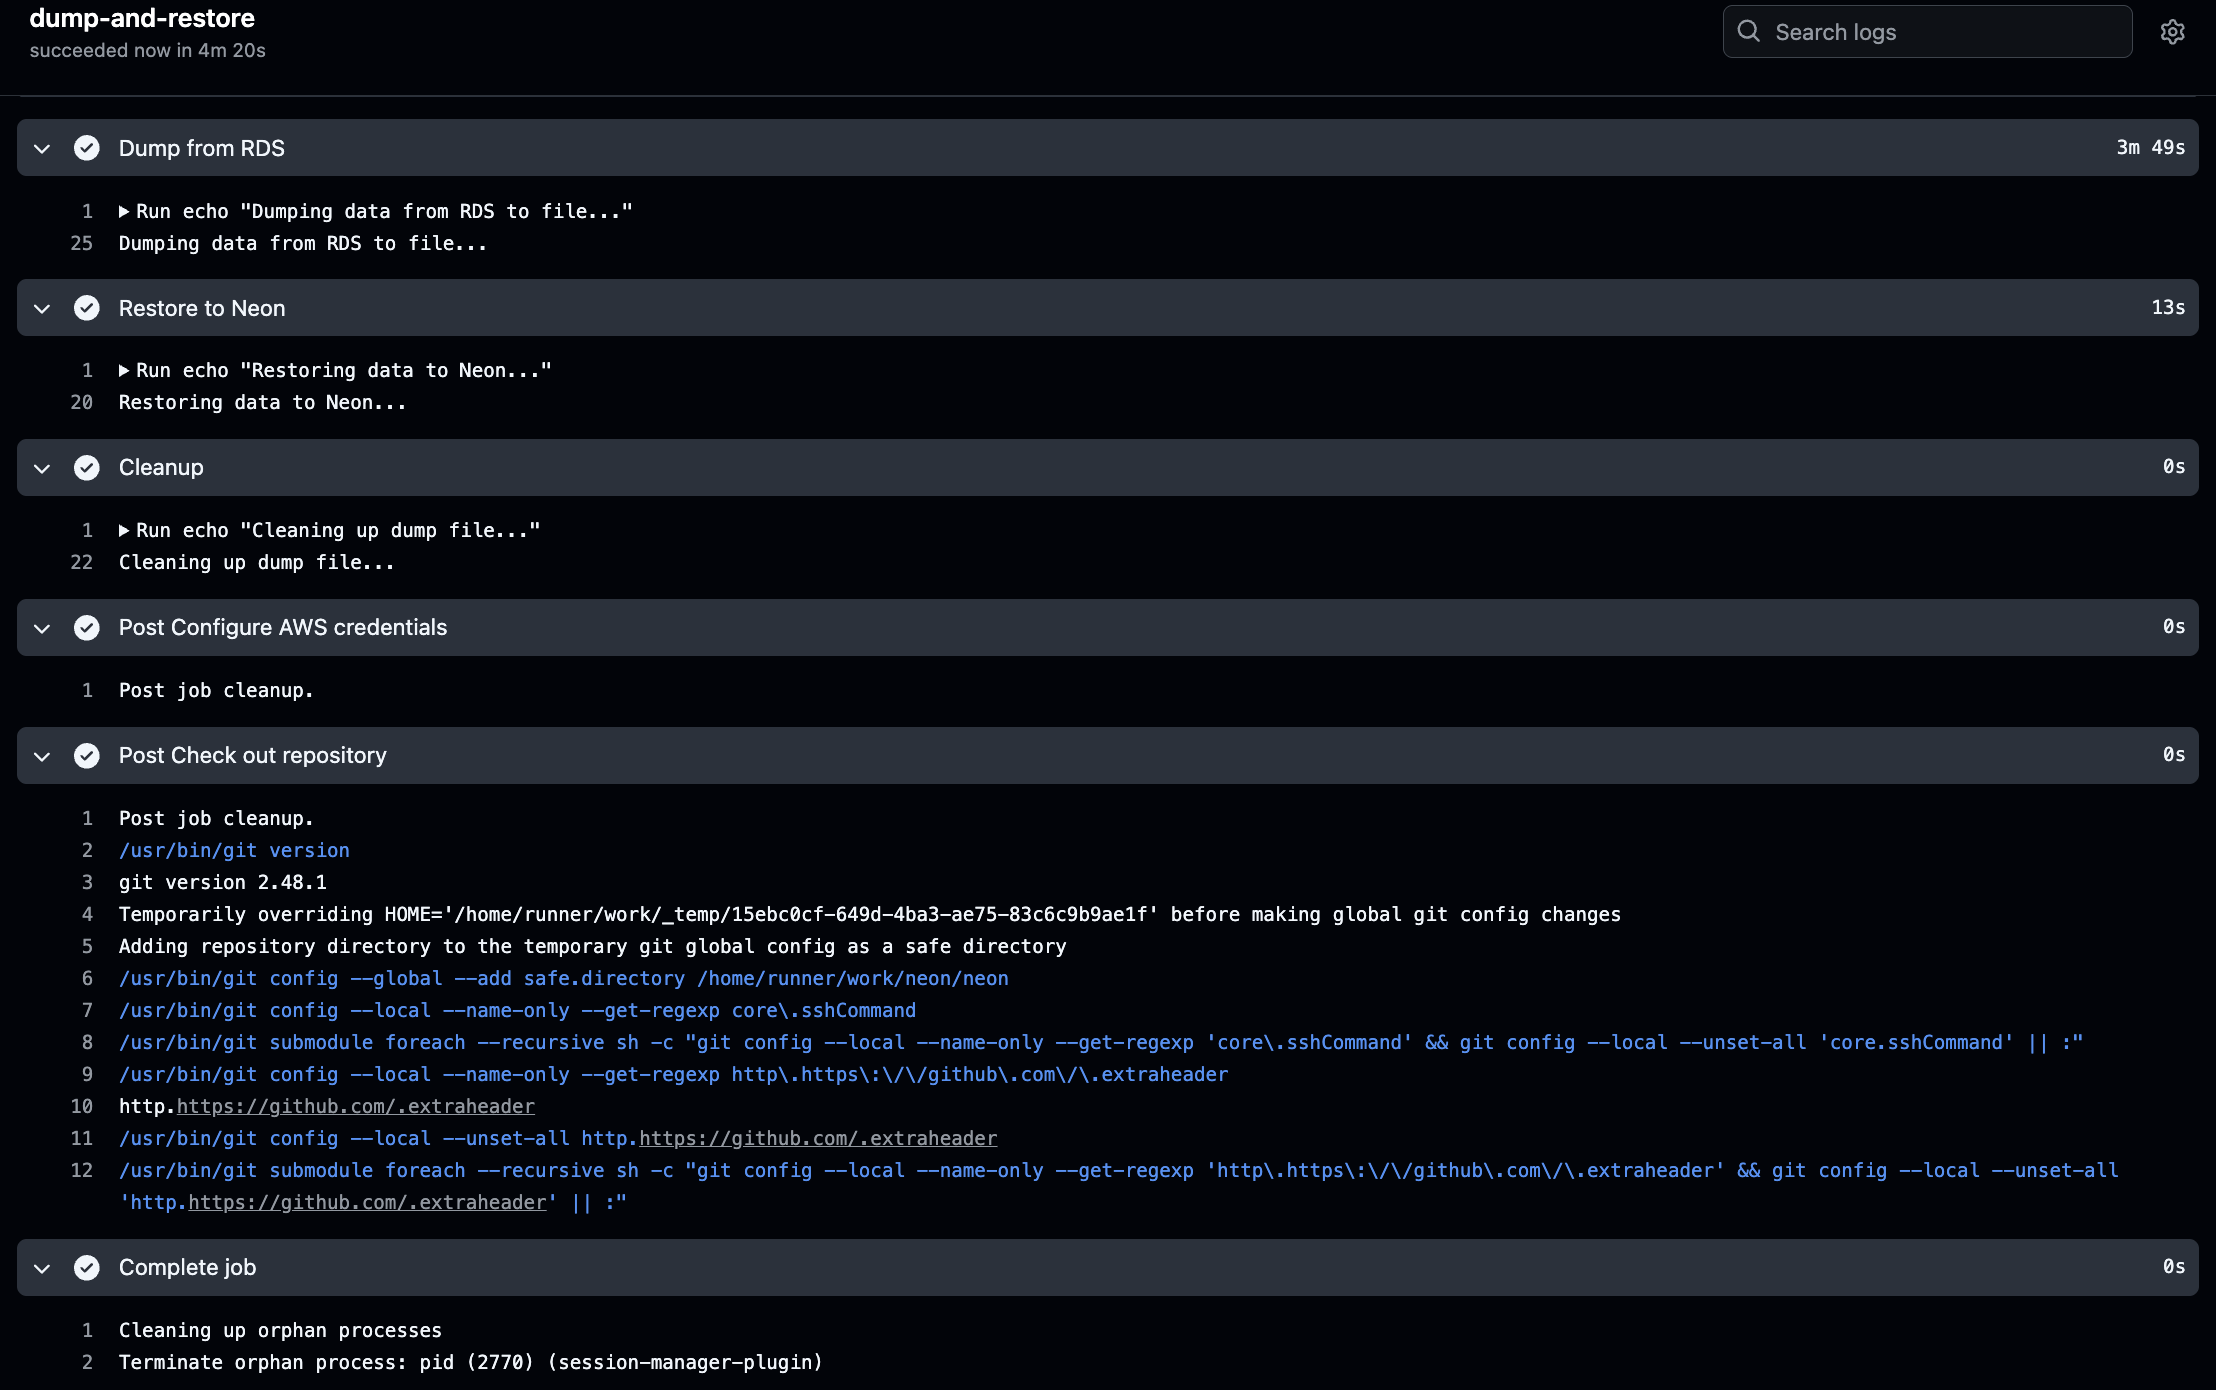Click the dump-and-restore job title
The image size is (2216, 1390).
[142, 18]
